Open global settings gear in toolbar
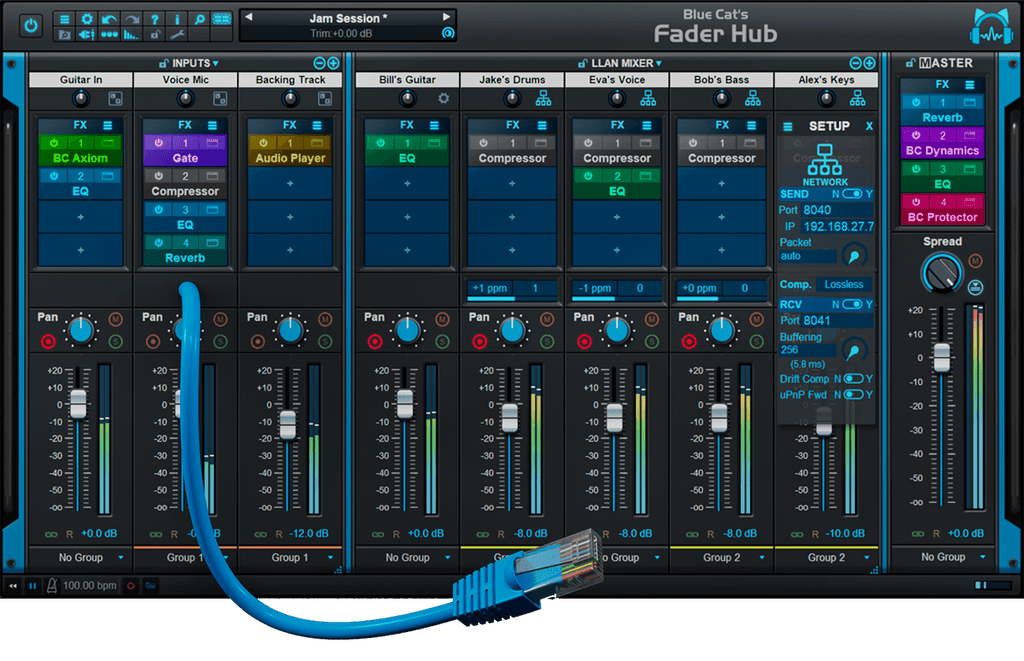This screenshot has height=661, width=1024. point(87,19)
